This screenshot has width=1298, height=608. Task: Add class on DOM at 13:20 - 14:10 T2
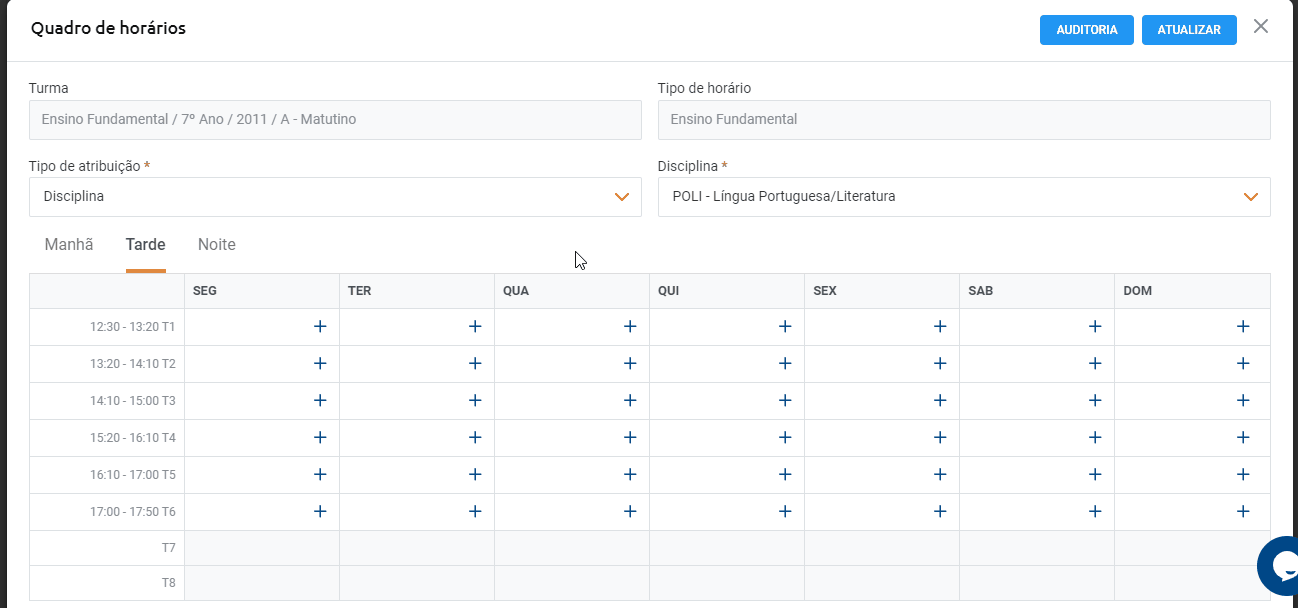(1243, 363)
